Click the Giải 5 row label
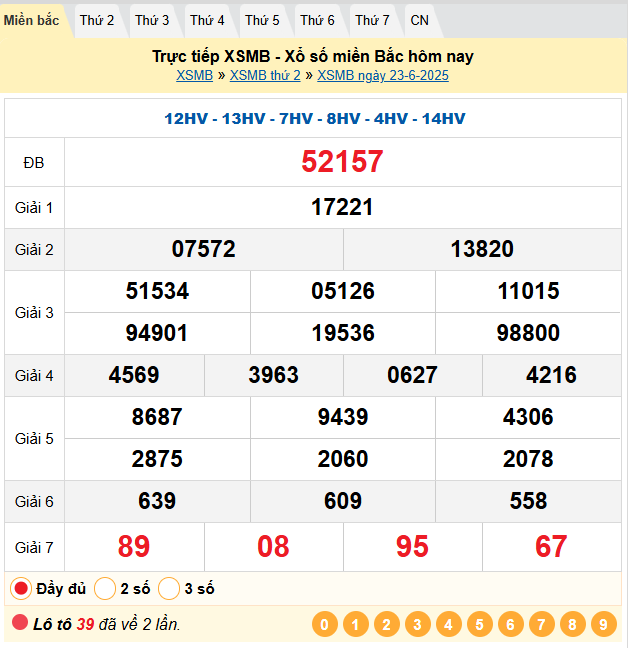The height and width of the screenshot is (648, 628). coord(34,439)
